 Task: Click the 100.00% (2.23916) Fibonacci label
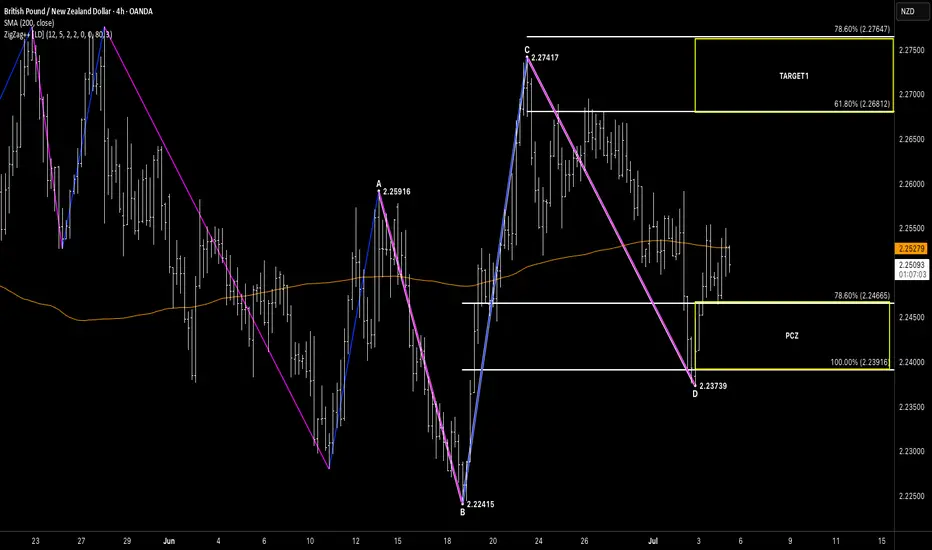coord(859,362)
